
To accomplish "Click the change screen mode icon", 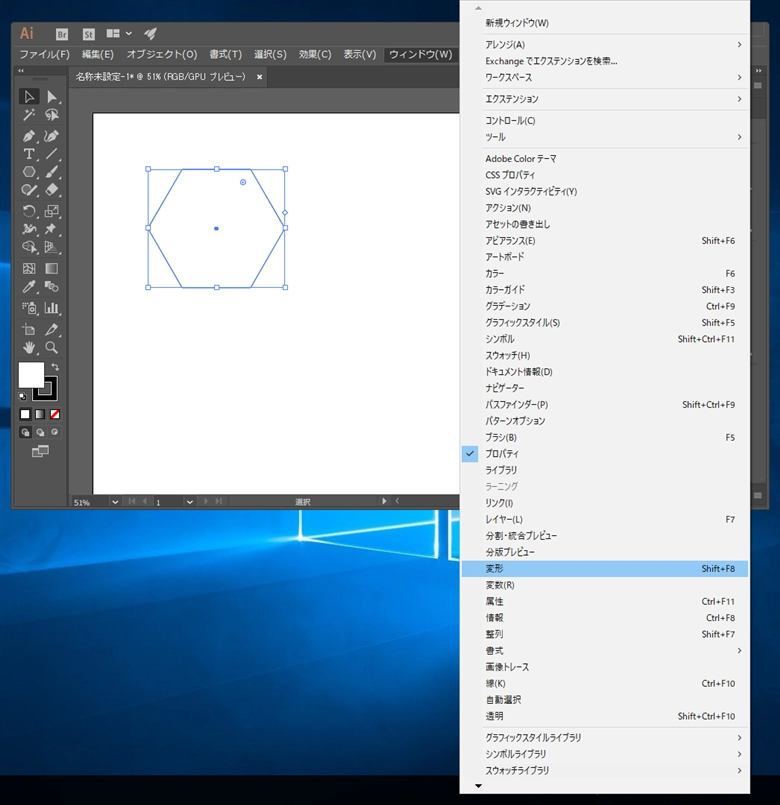I will click(x=41, y=451).
